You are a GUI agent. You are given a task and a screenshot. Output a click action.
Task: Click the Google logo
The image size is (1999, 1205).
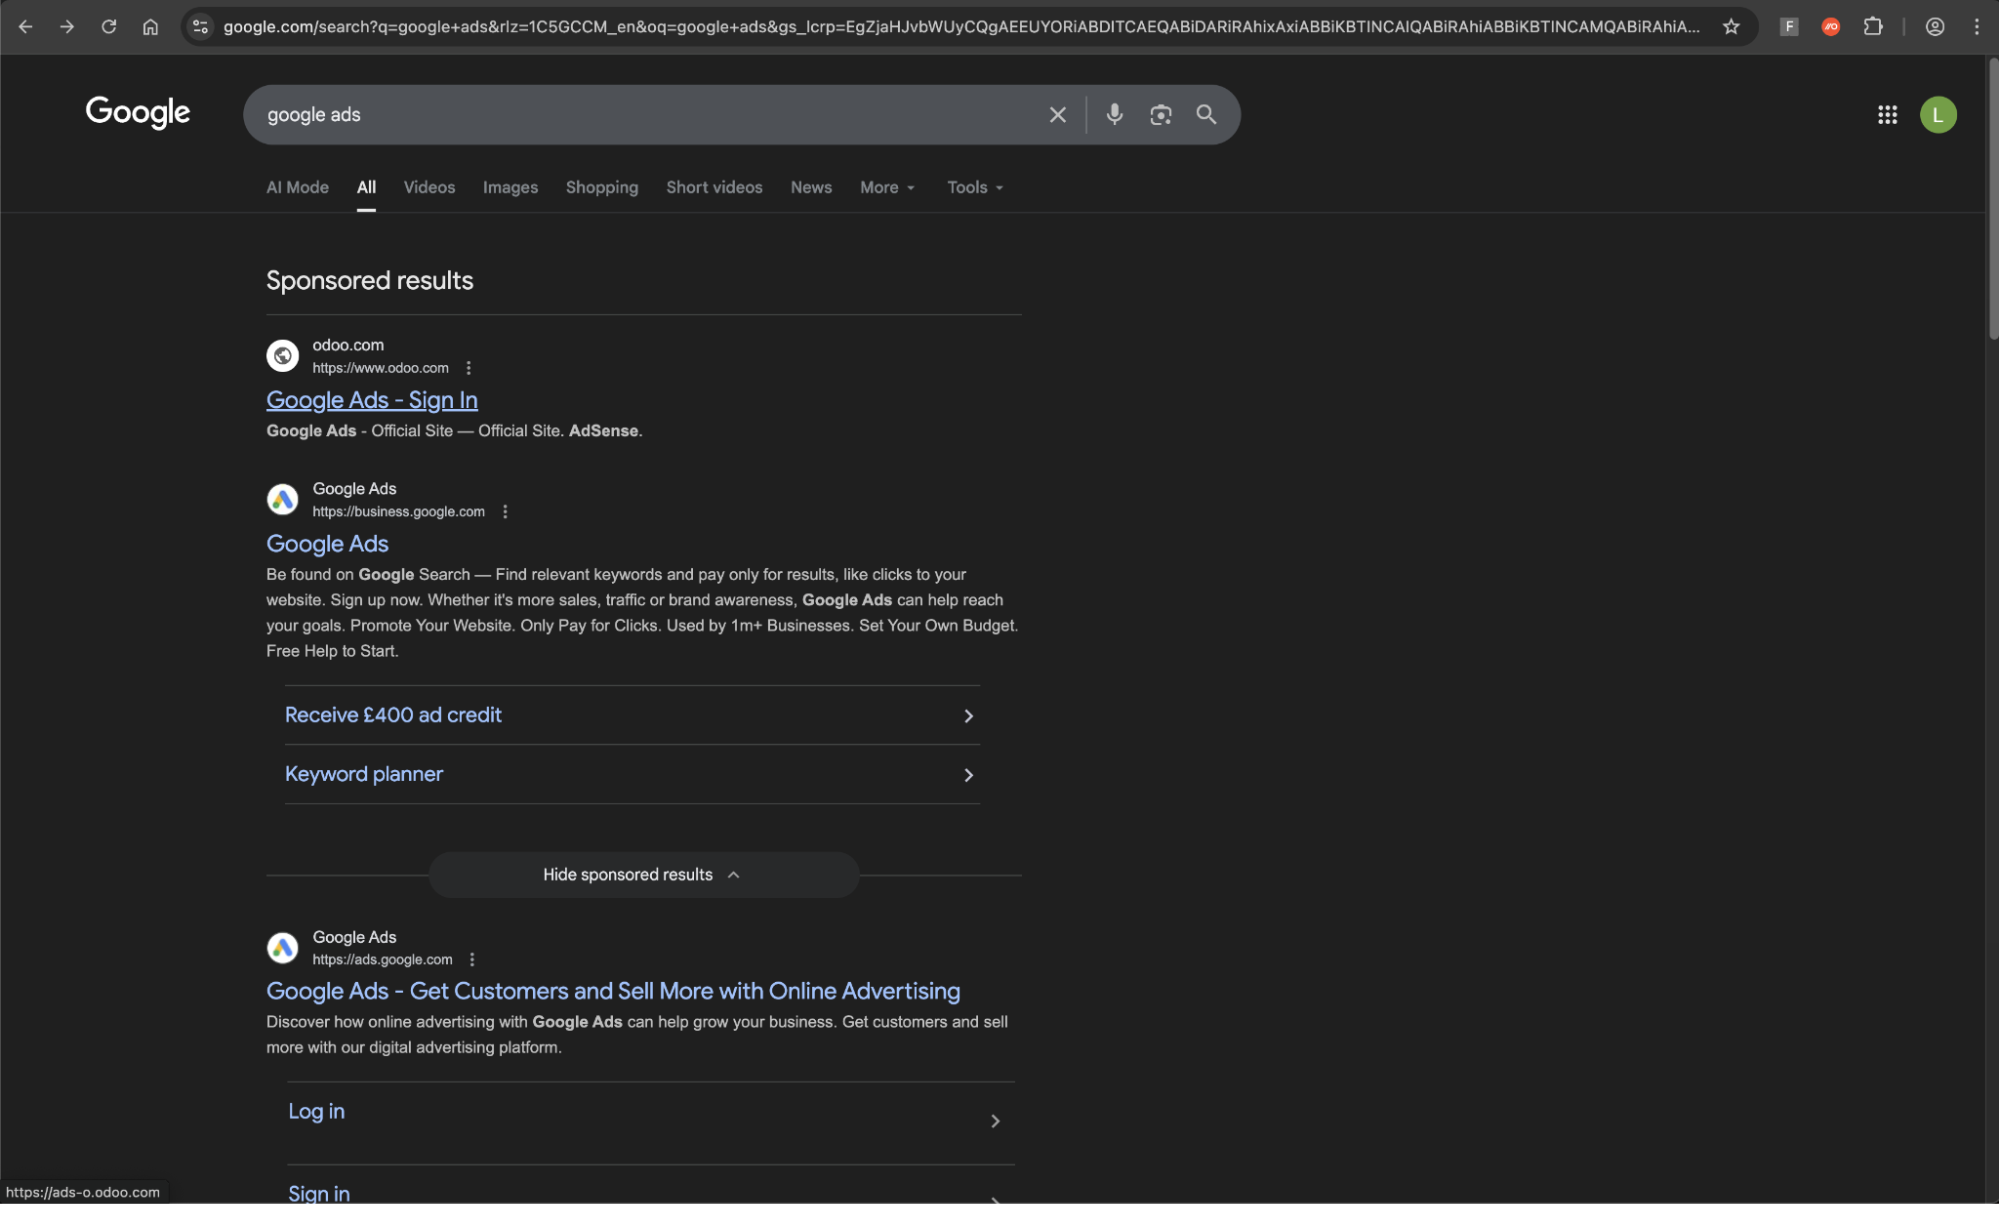click(137, 113)
